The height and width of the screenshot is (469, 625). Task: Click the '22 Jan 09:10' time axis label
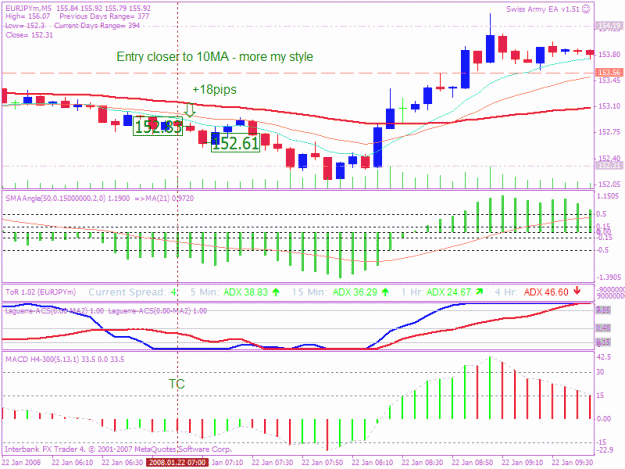coord(523,463)
